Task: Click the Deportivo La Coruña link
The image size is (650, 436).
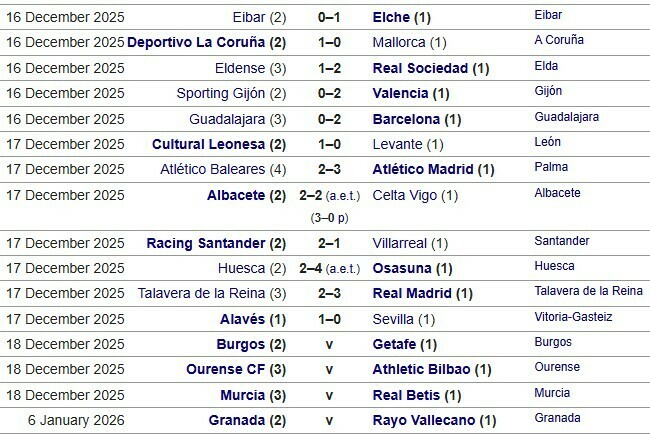Action: point(197,43)
